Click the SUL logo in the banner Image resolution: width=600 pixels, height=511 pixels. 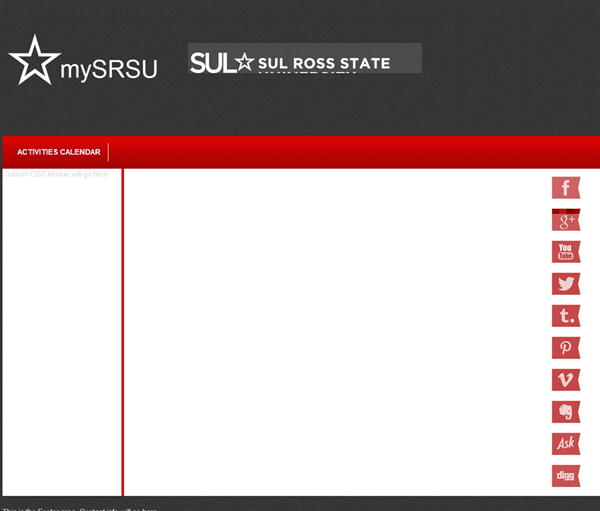tap(212, 63)
